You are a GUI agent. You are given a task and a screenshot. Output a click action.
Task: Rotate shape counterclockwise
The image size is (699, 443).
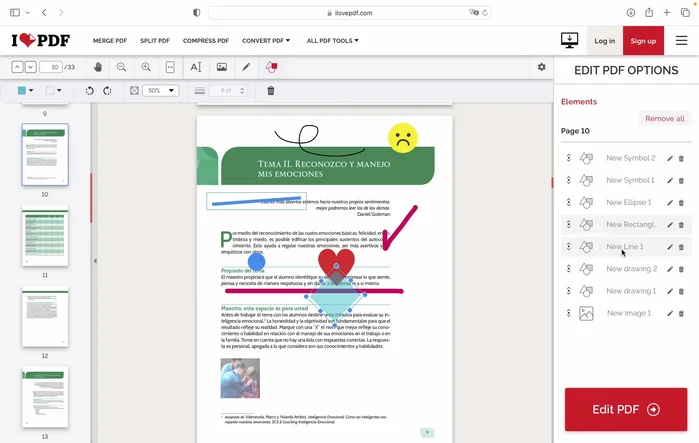(90, 91)
